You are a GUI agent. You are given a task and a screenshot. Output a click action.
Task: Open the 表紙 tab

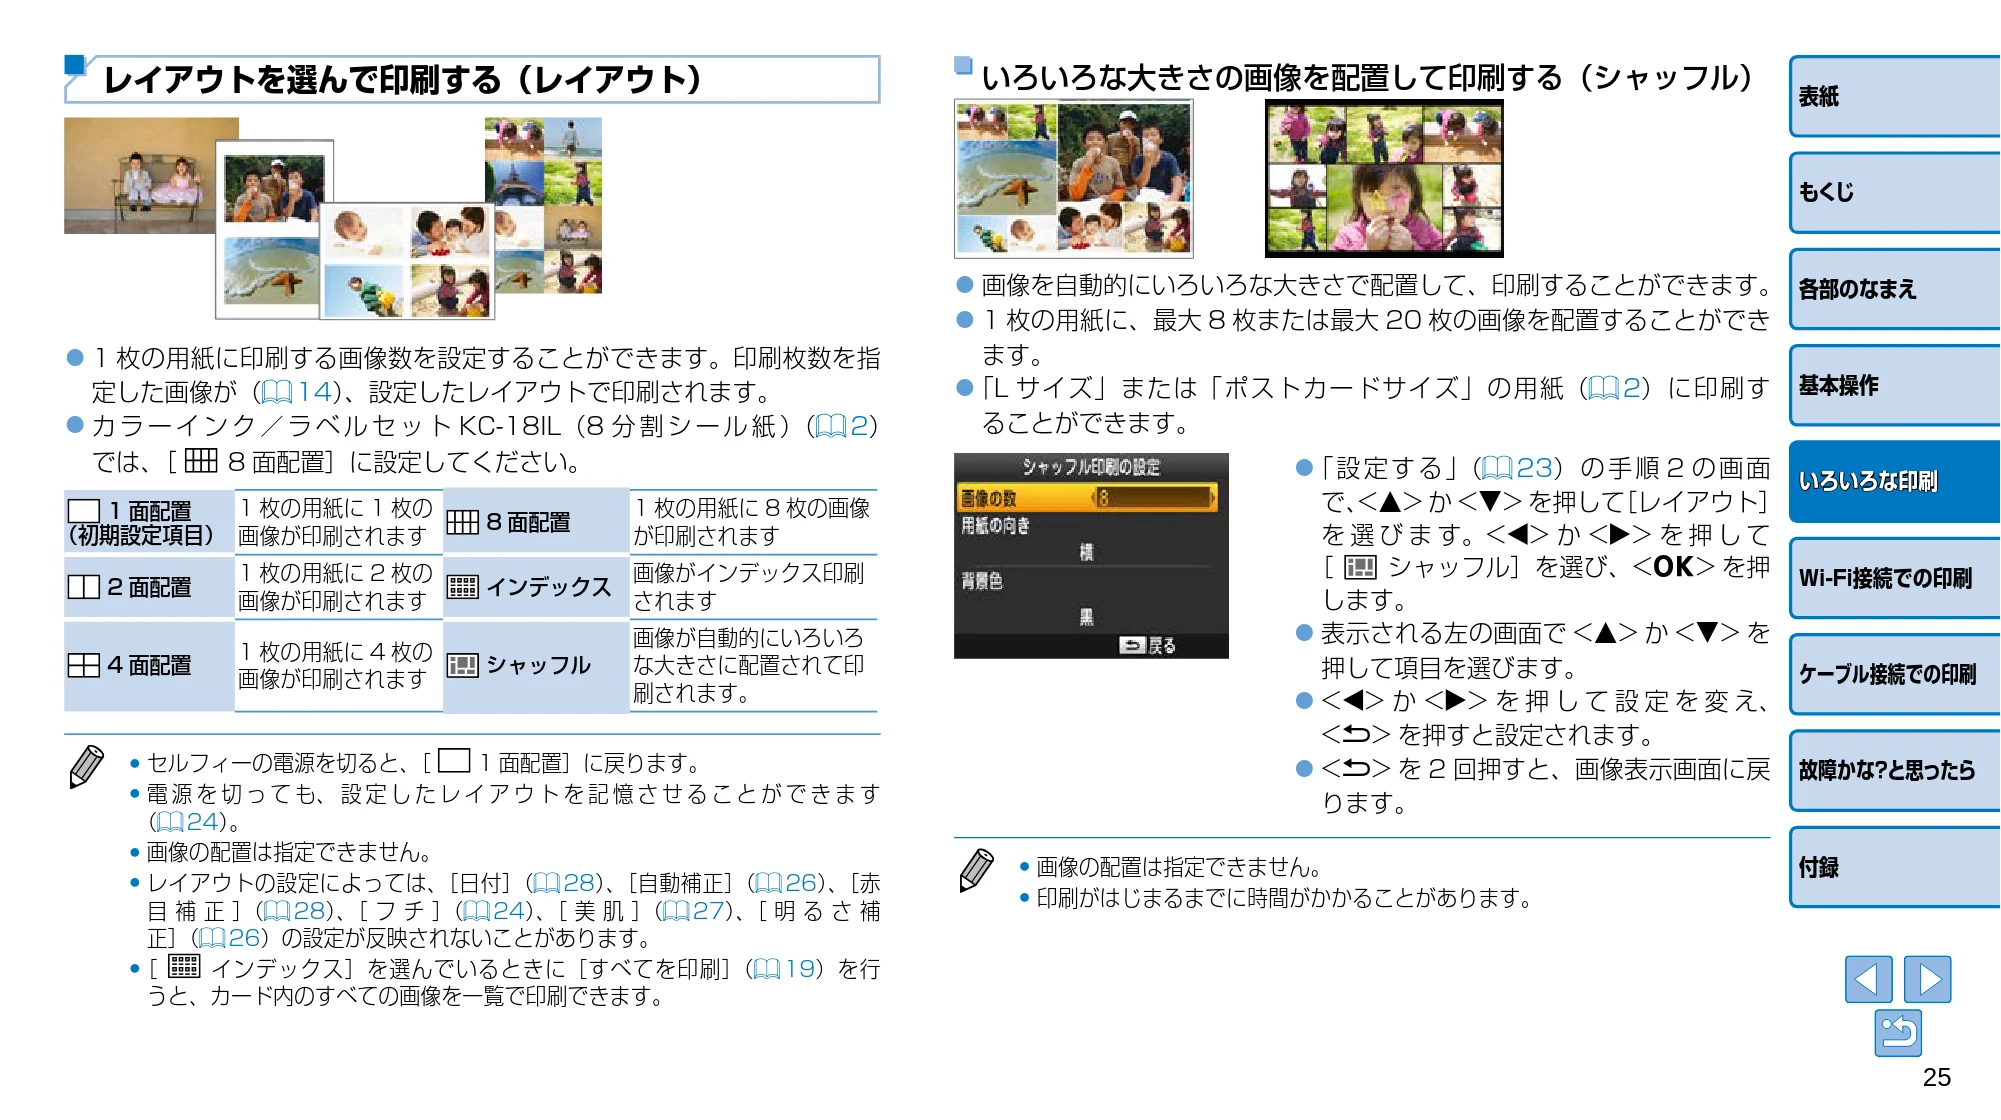(1894, 96)
